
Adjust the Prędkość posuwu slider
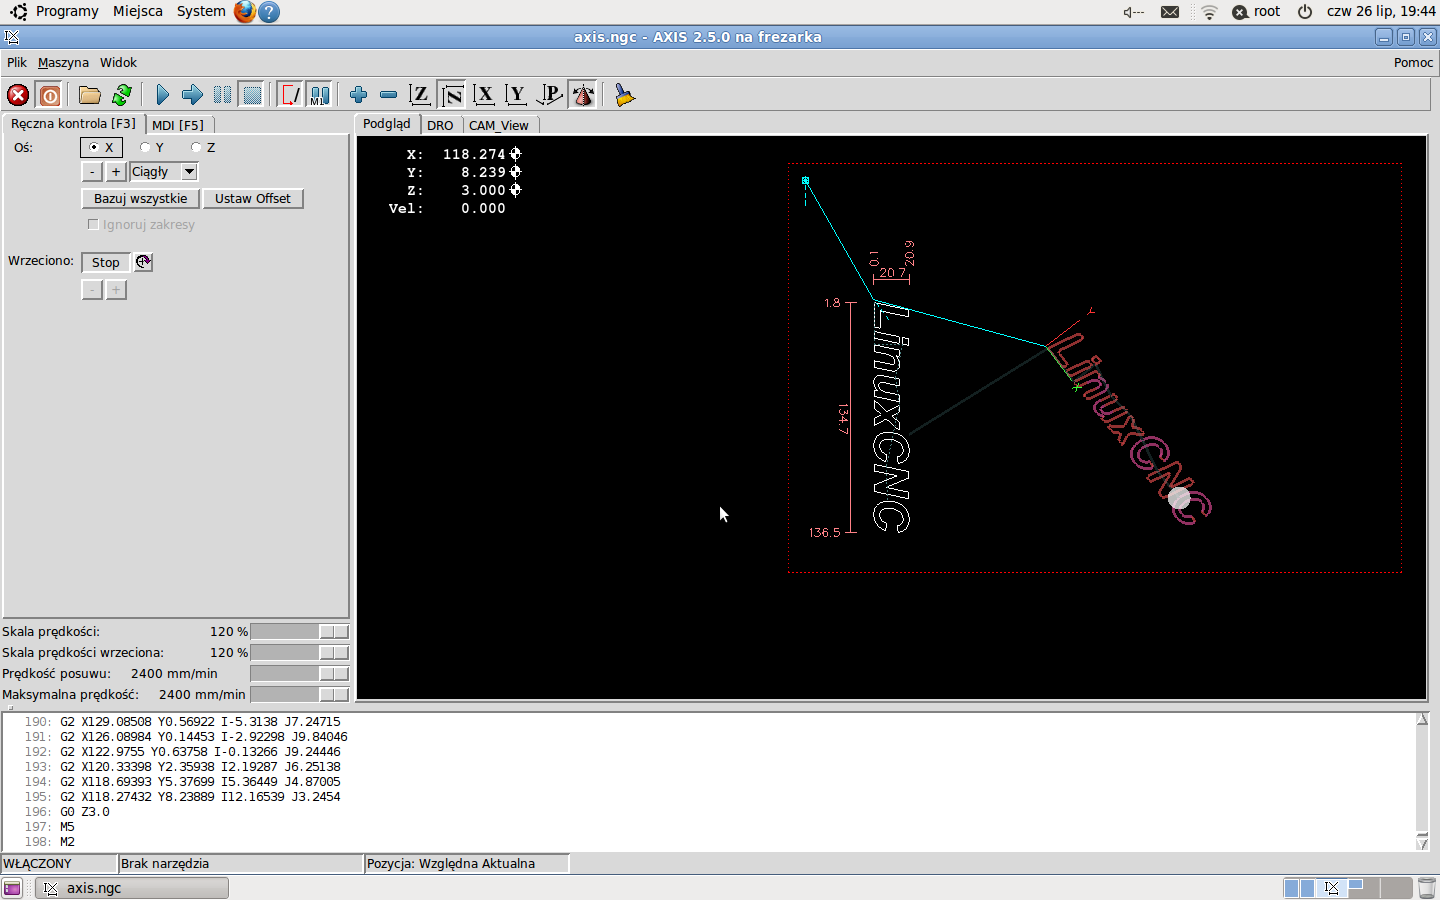point(299,674)
